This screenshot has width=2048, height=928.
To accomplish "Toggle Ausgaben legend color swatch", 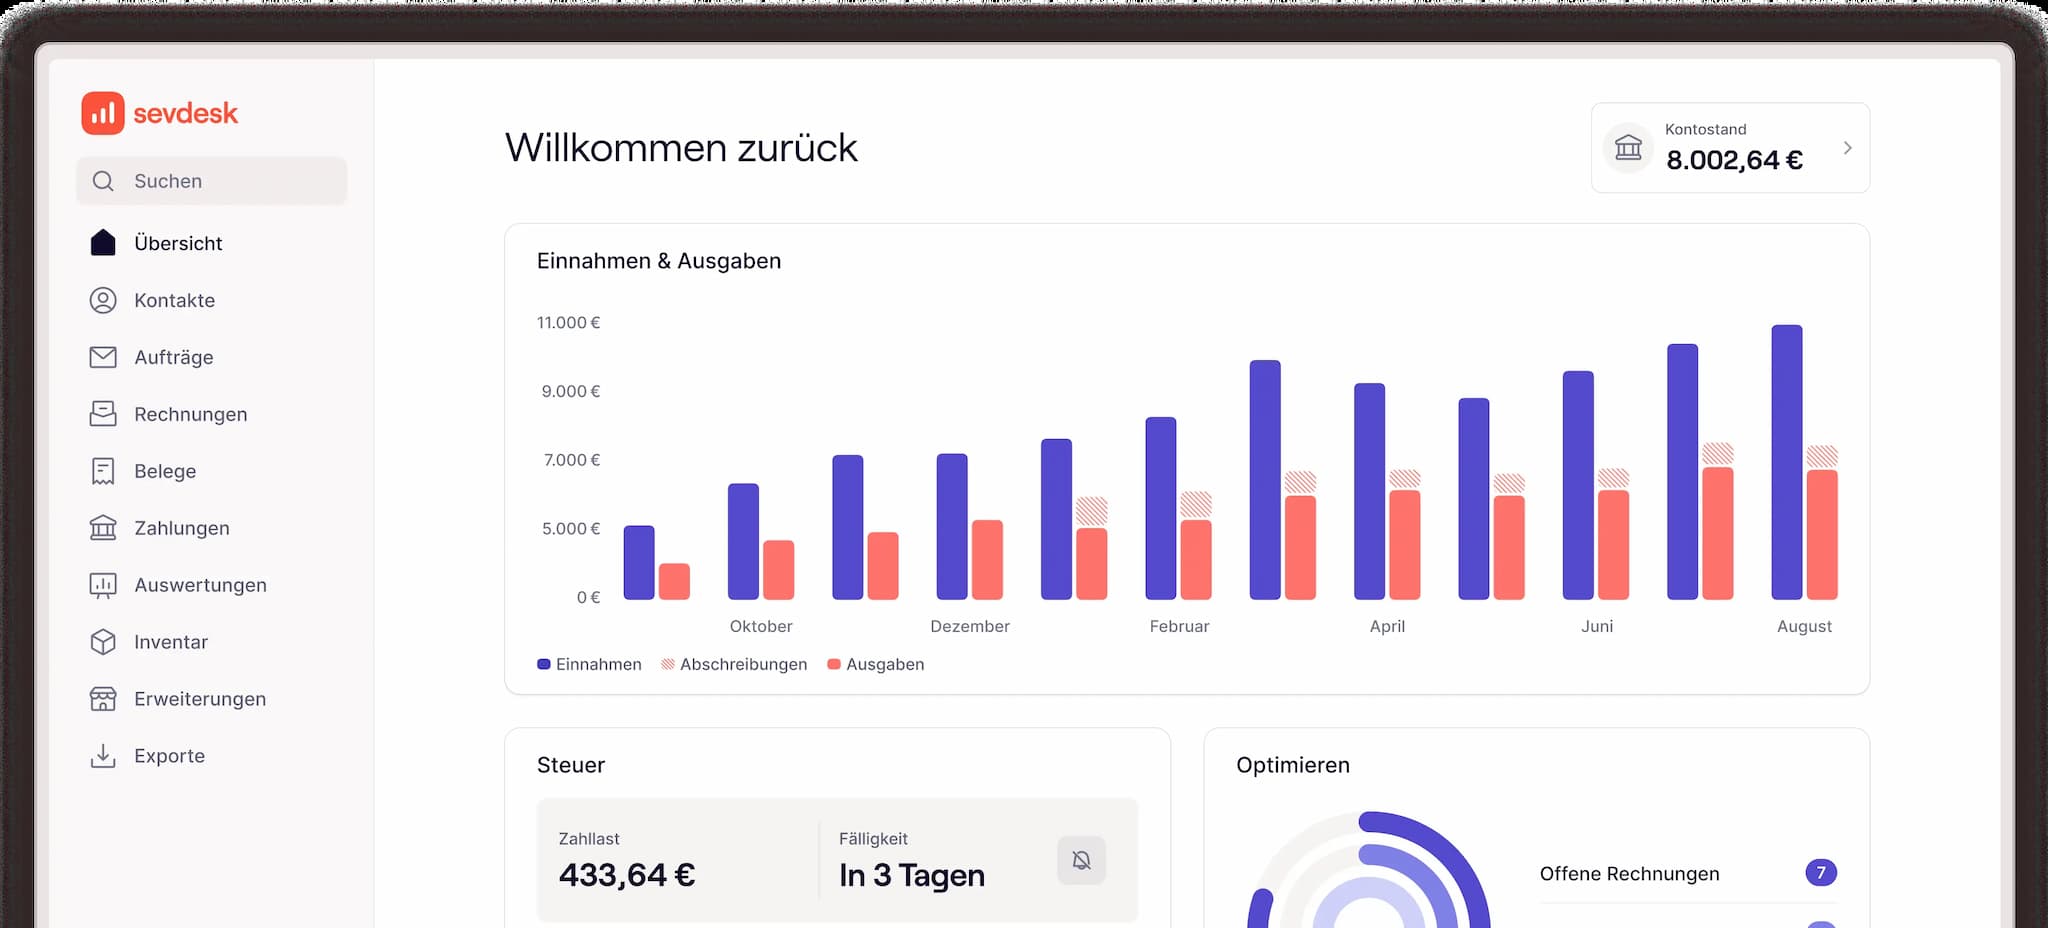I will [x=834, y=664].
